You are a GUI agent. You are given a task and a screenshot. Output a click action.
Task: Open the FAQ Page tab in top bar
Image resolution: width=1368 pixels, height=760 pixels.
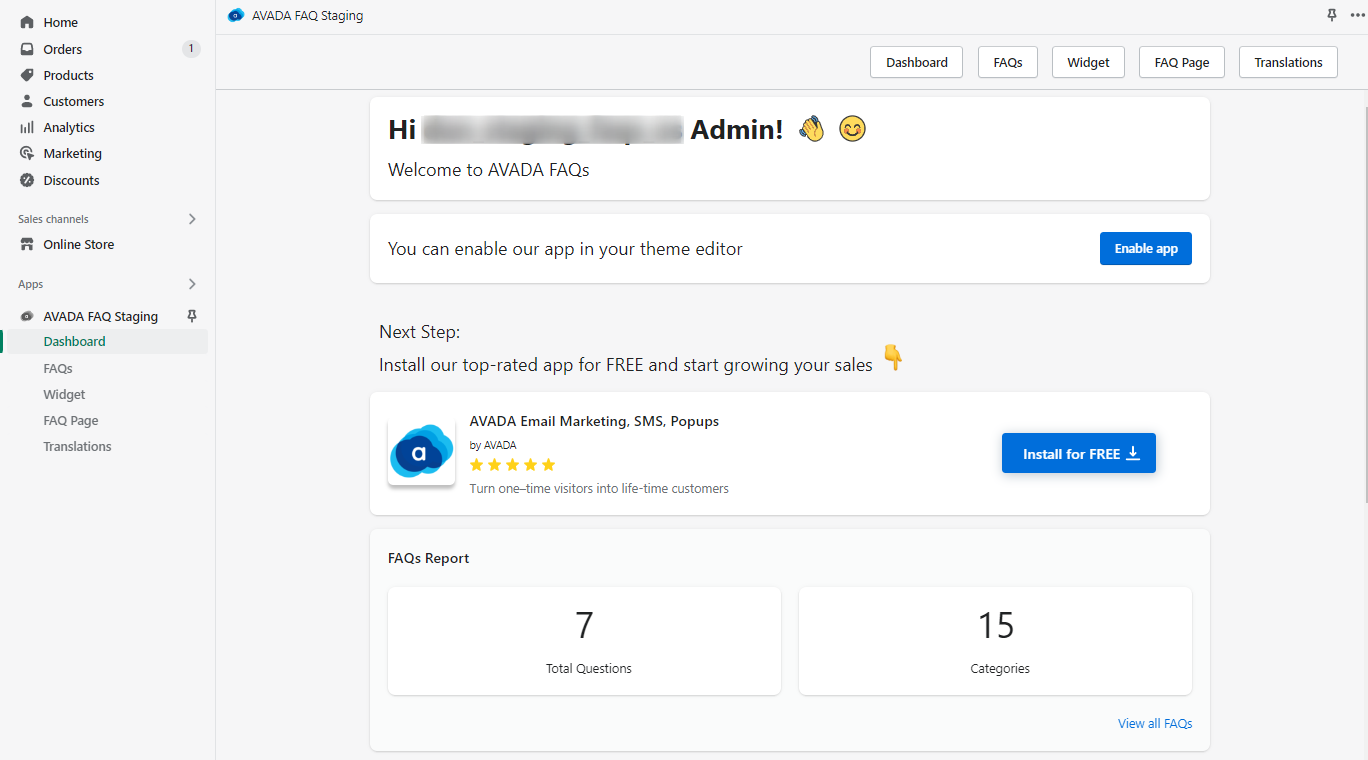coord(1182,62)
